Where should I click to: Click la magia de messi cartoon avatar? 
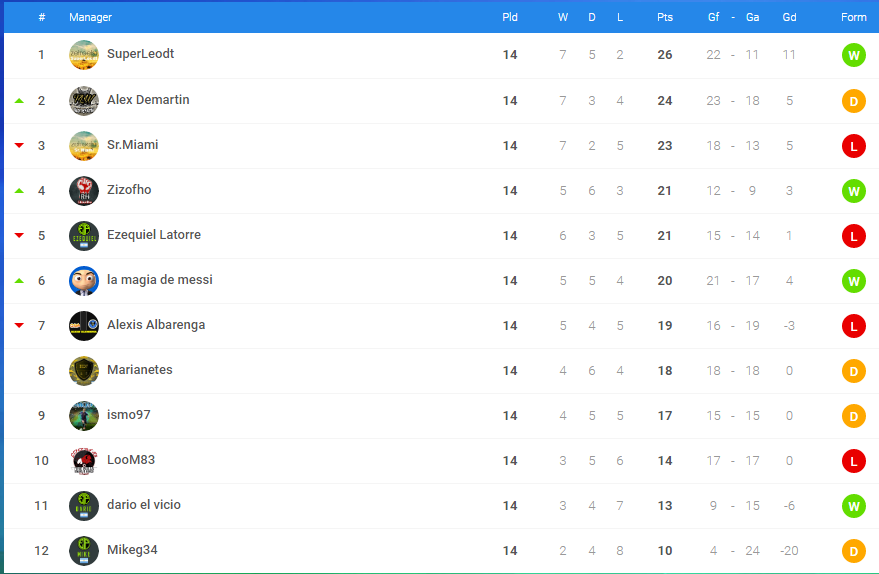84,281
